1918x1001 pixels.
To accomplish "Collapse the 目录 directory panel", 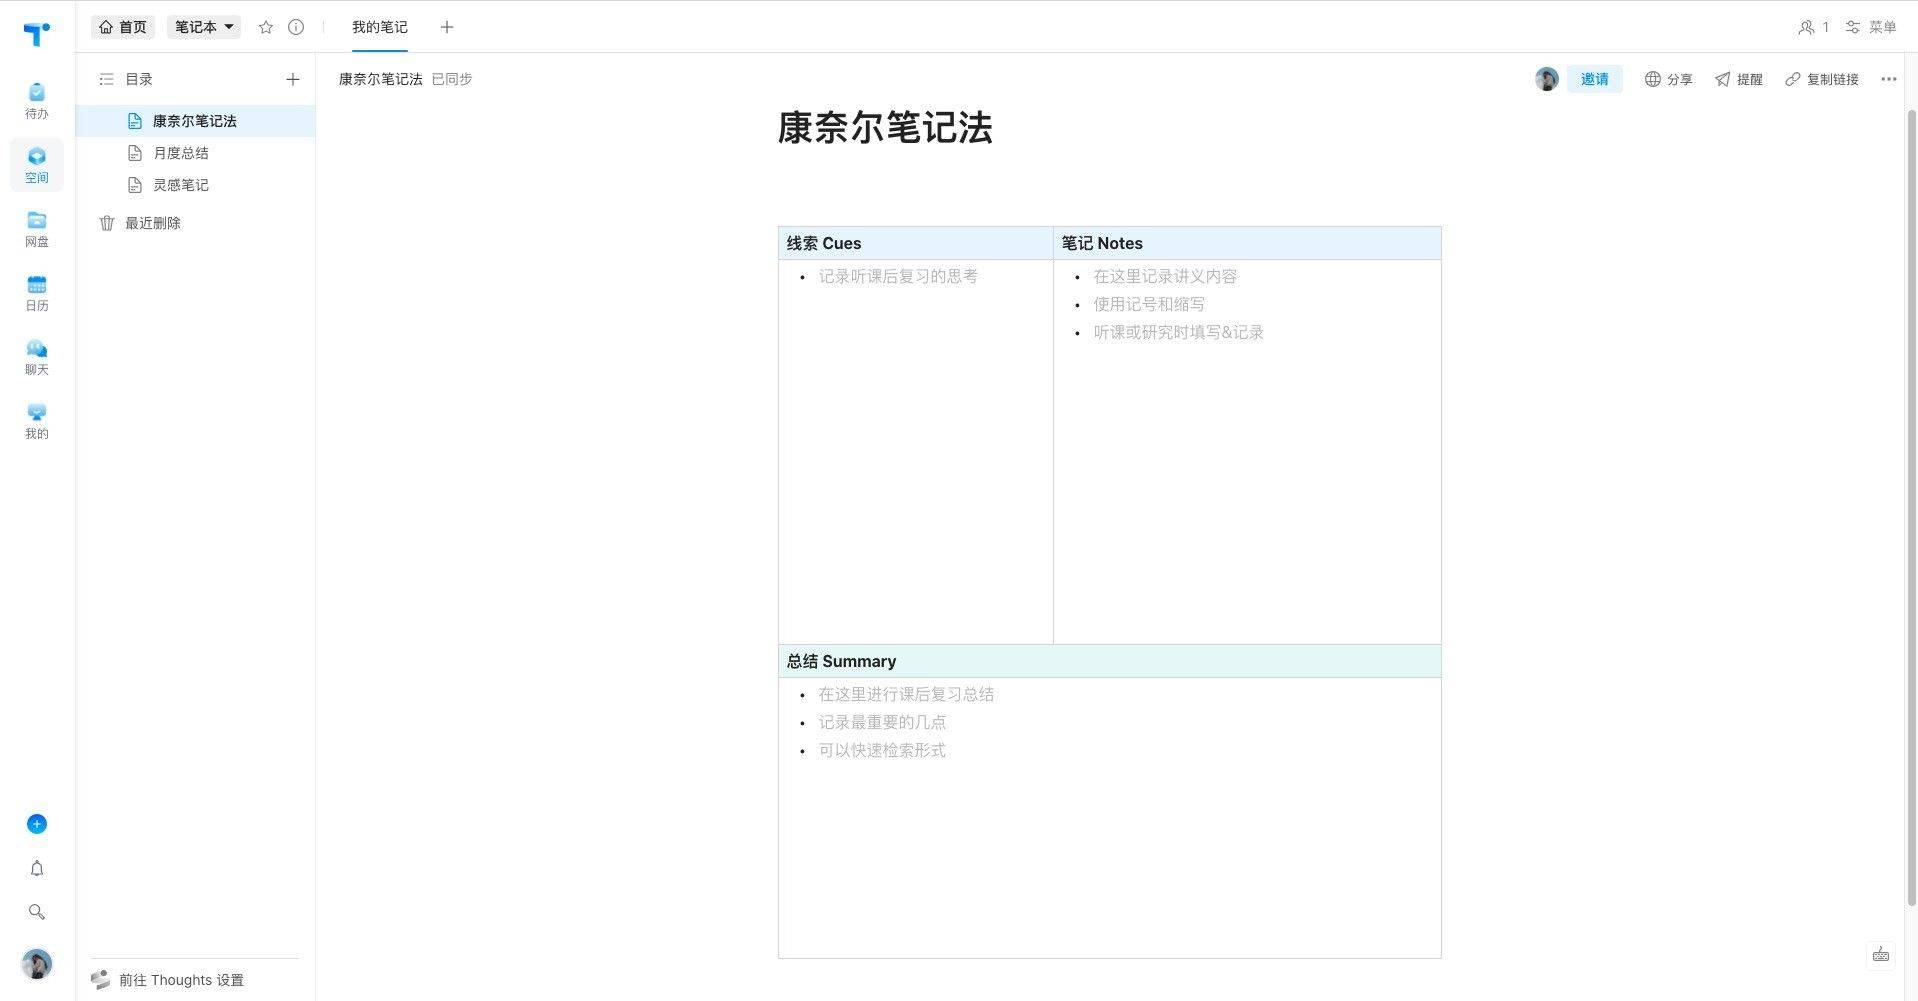I will 107,79.
